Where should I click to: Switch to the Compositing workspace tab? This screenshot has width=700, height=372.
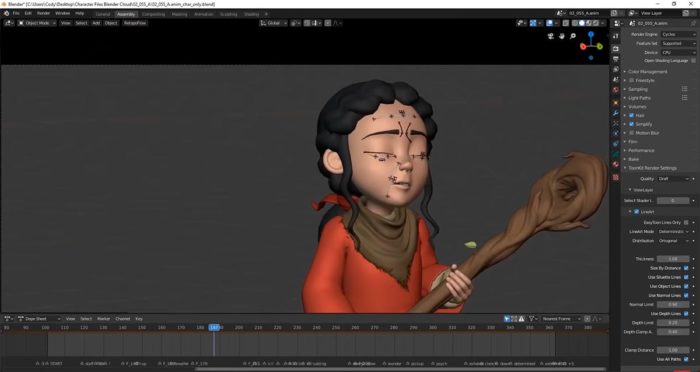[x=153, y=14]
